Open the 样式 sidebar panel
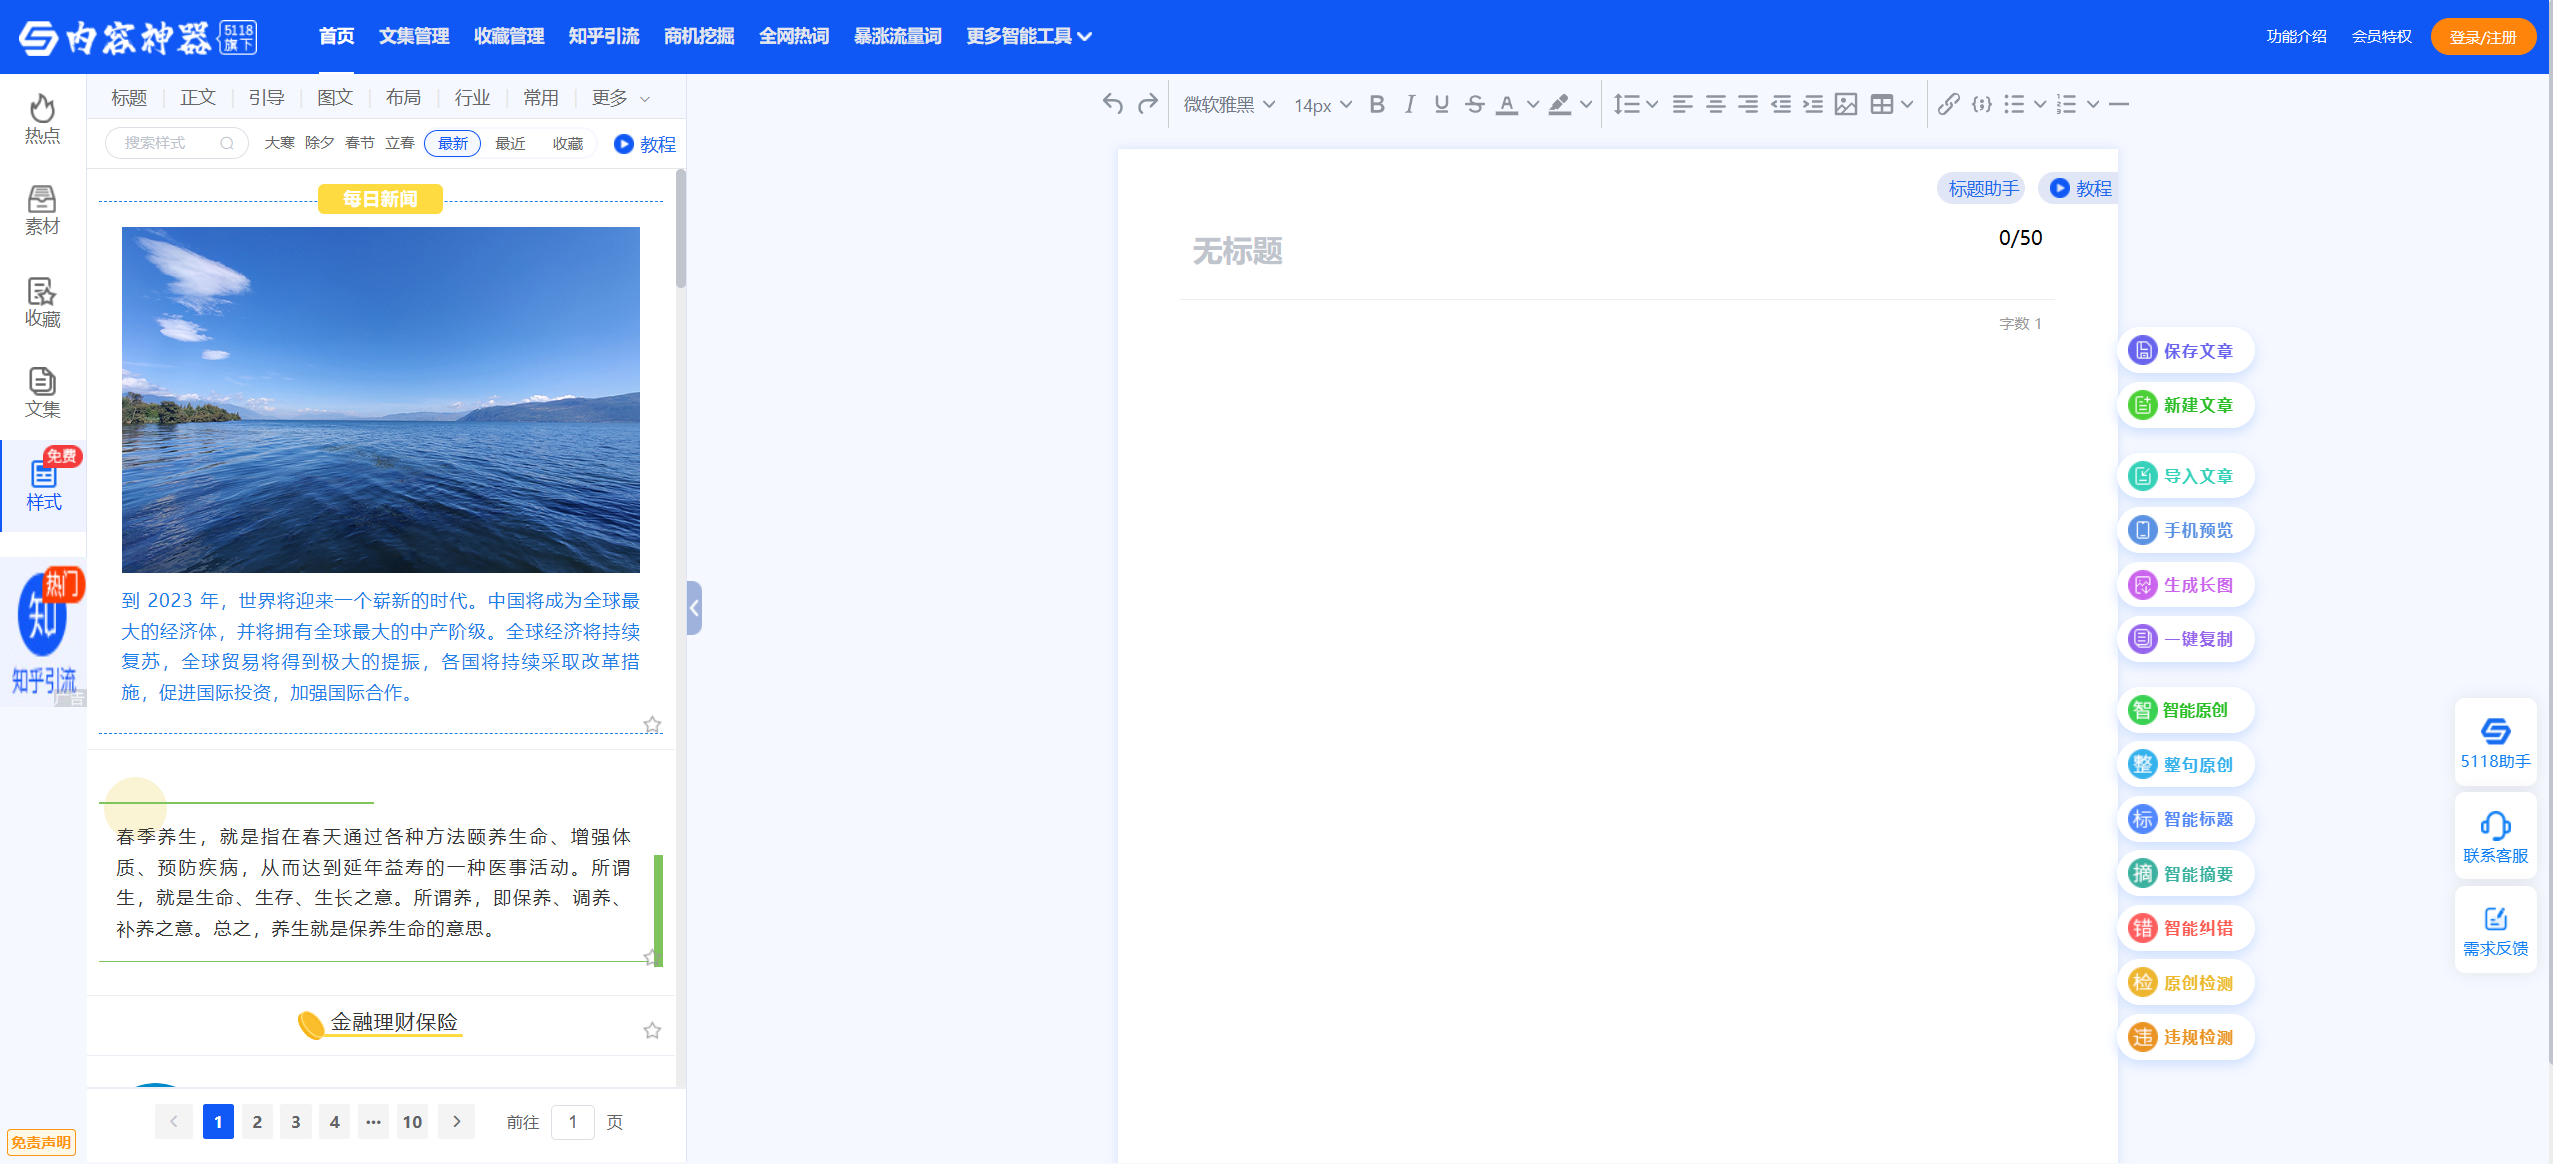Screen dimensions: 2553x1164 click(x=43, y=485)
